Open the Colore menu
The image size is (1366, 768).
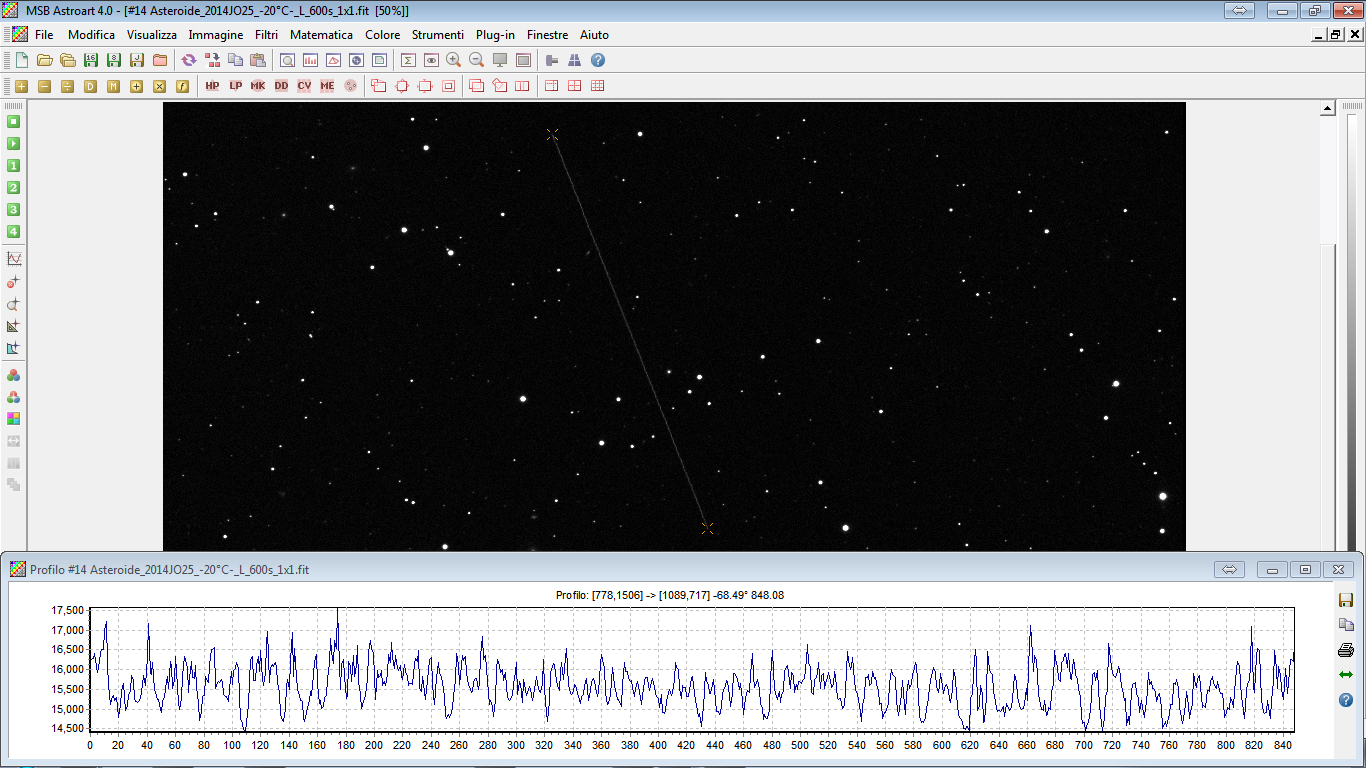tap(383, 35)
